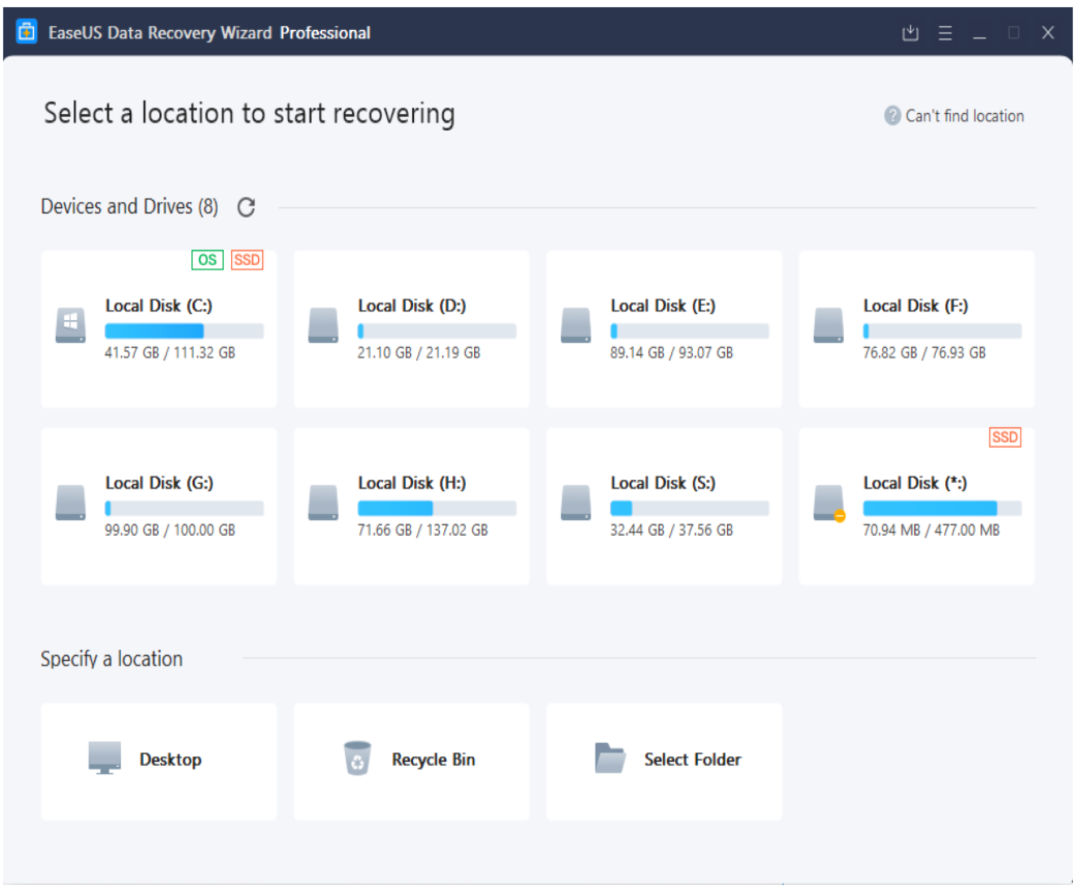
Task: Refresh the Devices and Drives list
Action: click(x=246, y=207)
